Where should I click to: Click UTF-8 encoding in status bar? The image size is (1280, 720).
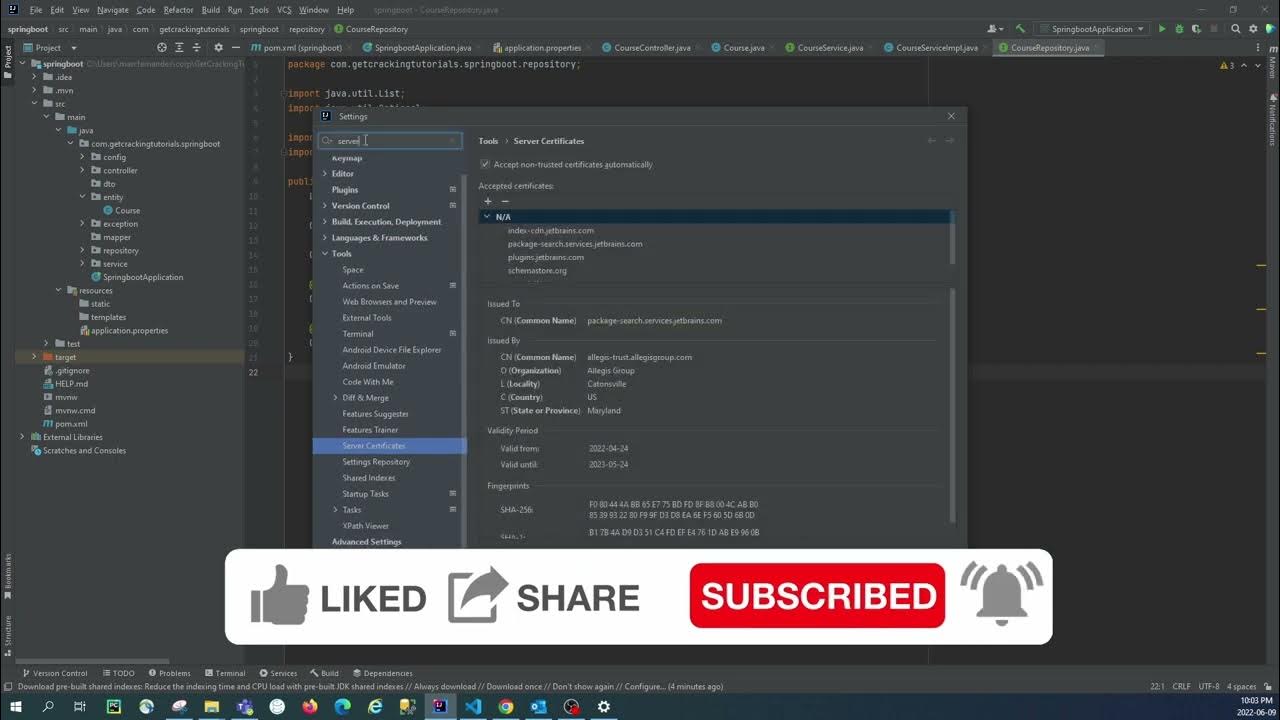[x=1208, y=687]
